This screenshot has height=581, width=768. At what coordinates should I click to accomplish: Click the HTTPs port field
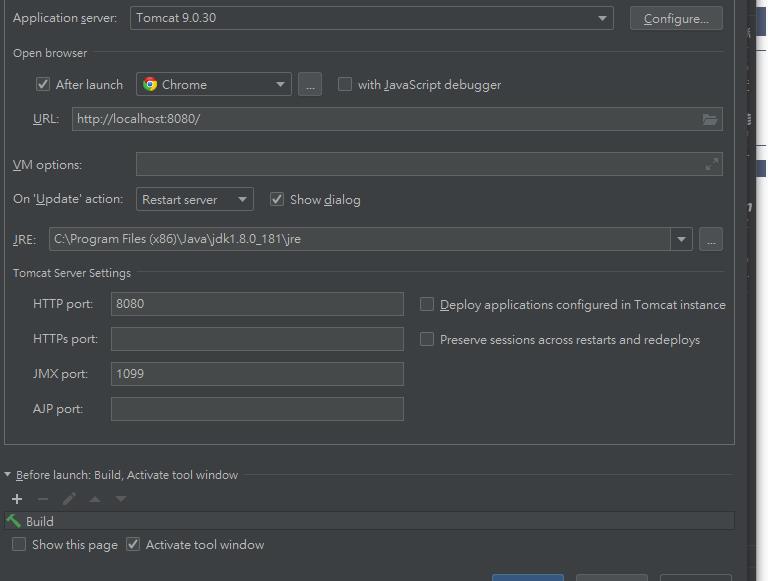point(258,339)
